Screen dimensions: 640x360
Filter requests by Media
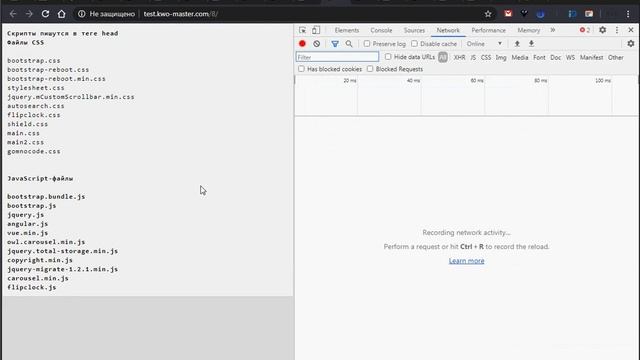coord(520,58)
